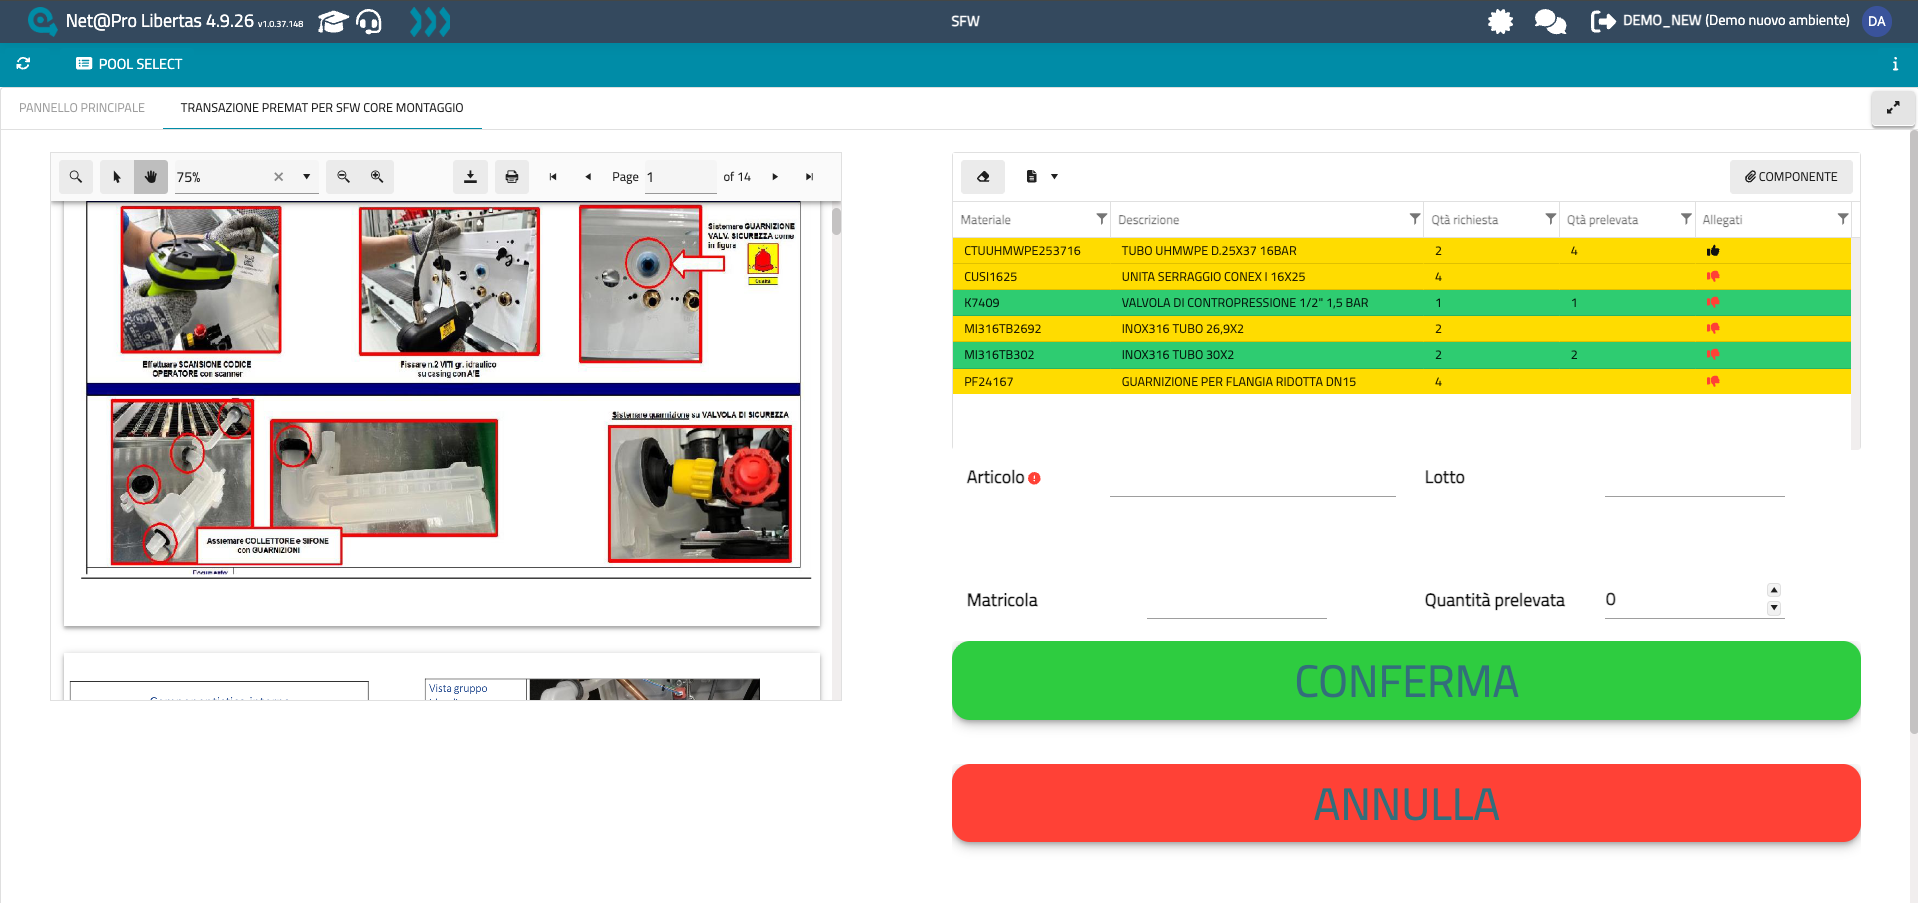Click thumbs-down icon for PF24167
This screenshot has height=903, width=1918.
(1713, 382)
